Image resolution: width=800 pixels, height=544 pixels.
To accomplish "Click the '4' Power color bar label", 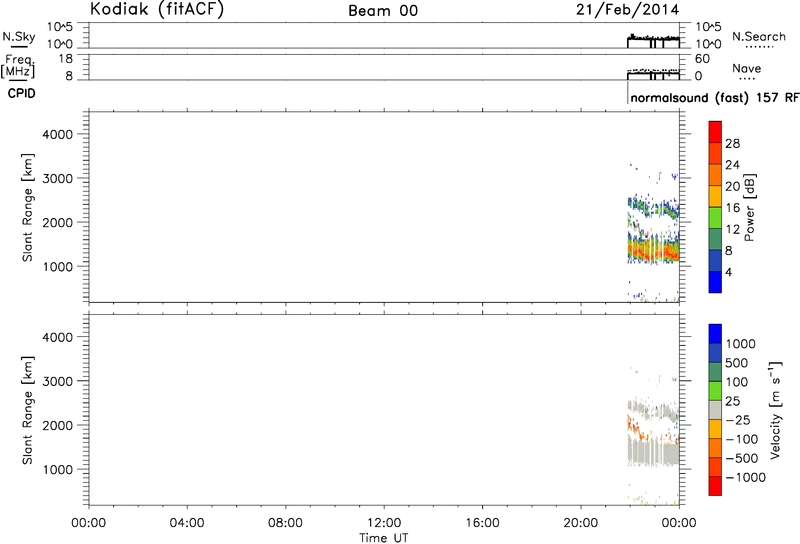I will point(729,273).
